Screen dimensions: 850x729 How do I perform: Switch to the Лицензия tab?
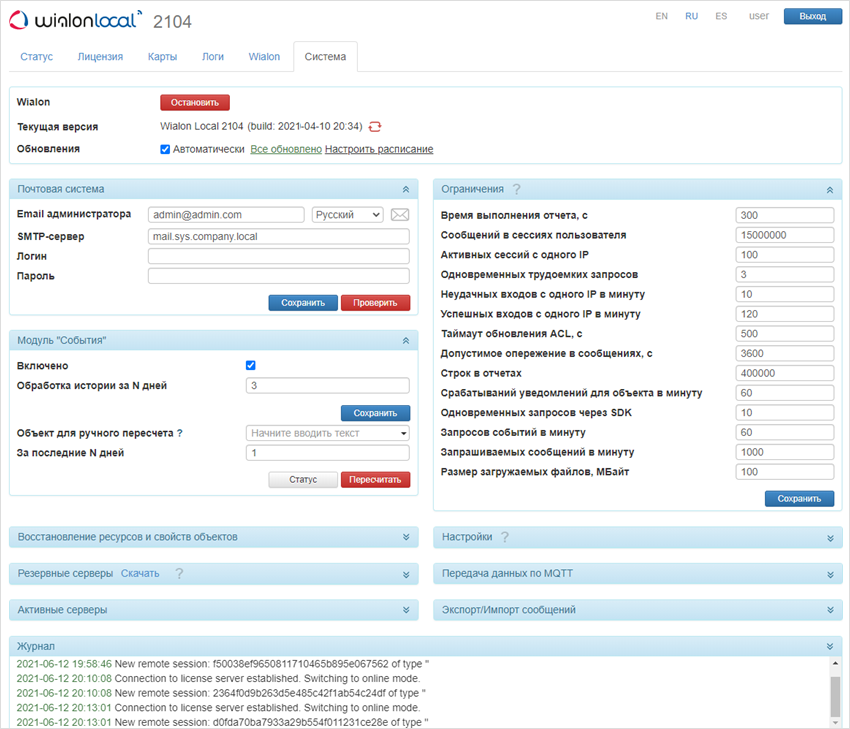pos(100,57)
